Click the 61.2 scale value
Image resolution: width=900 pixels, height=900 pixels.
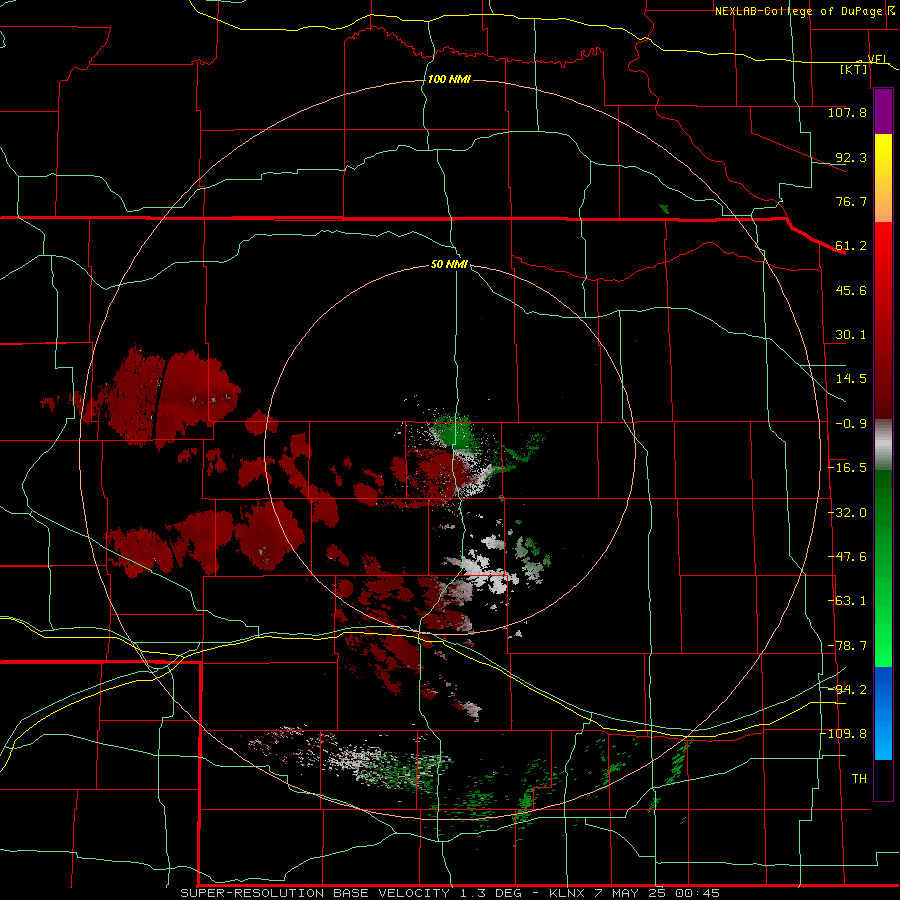click(x=851, y=246)
